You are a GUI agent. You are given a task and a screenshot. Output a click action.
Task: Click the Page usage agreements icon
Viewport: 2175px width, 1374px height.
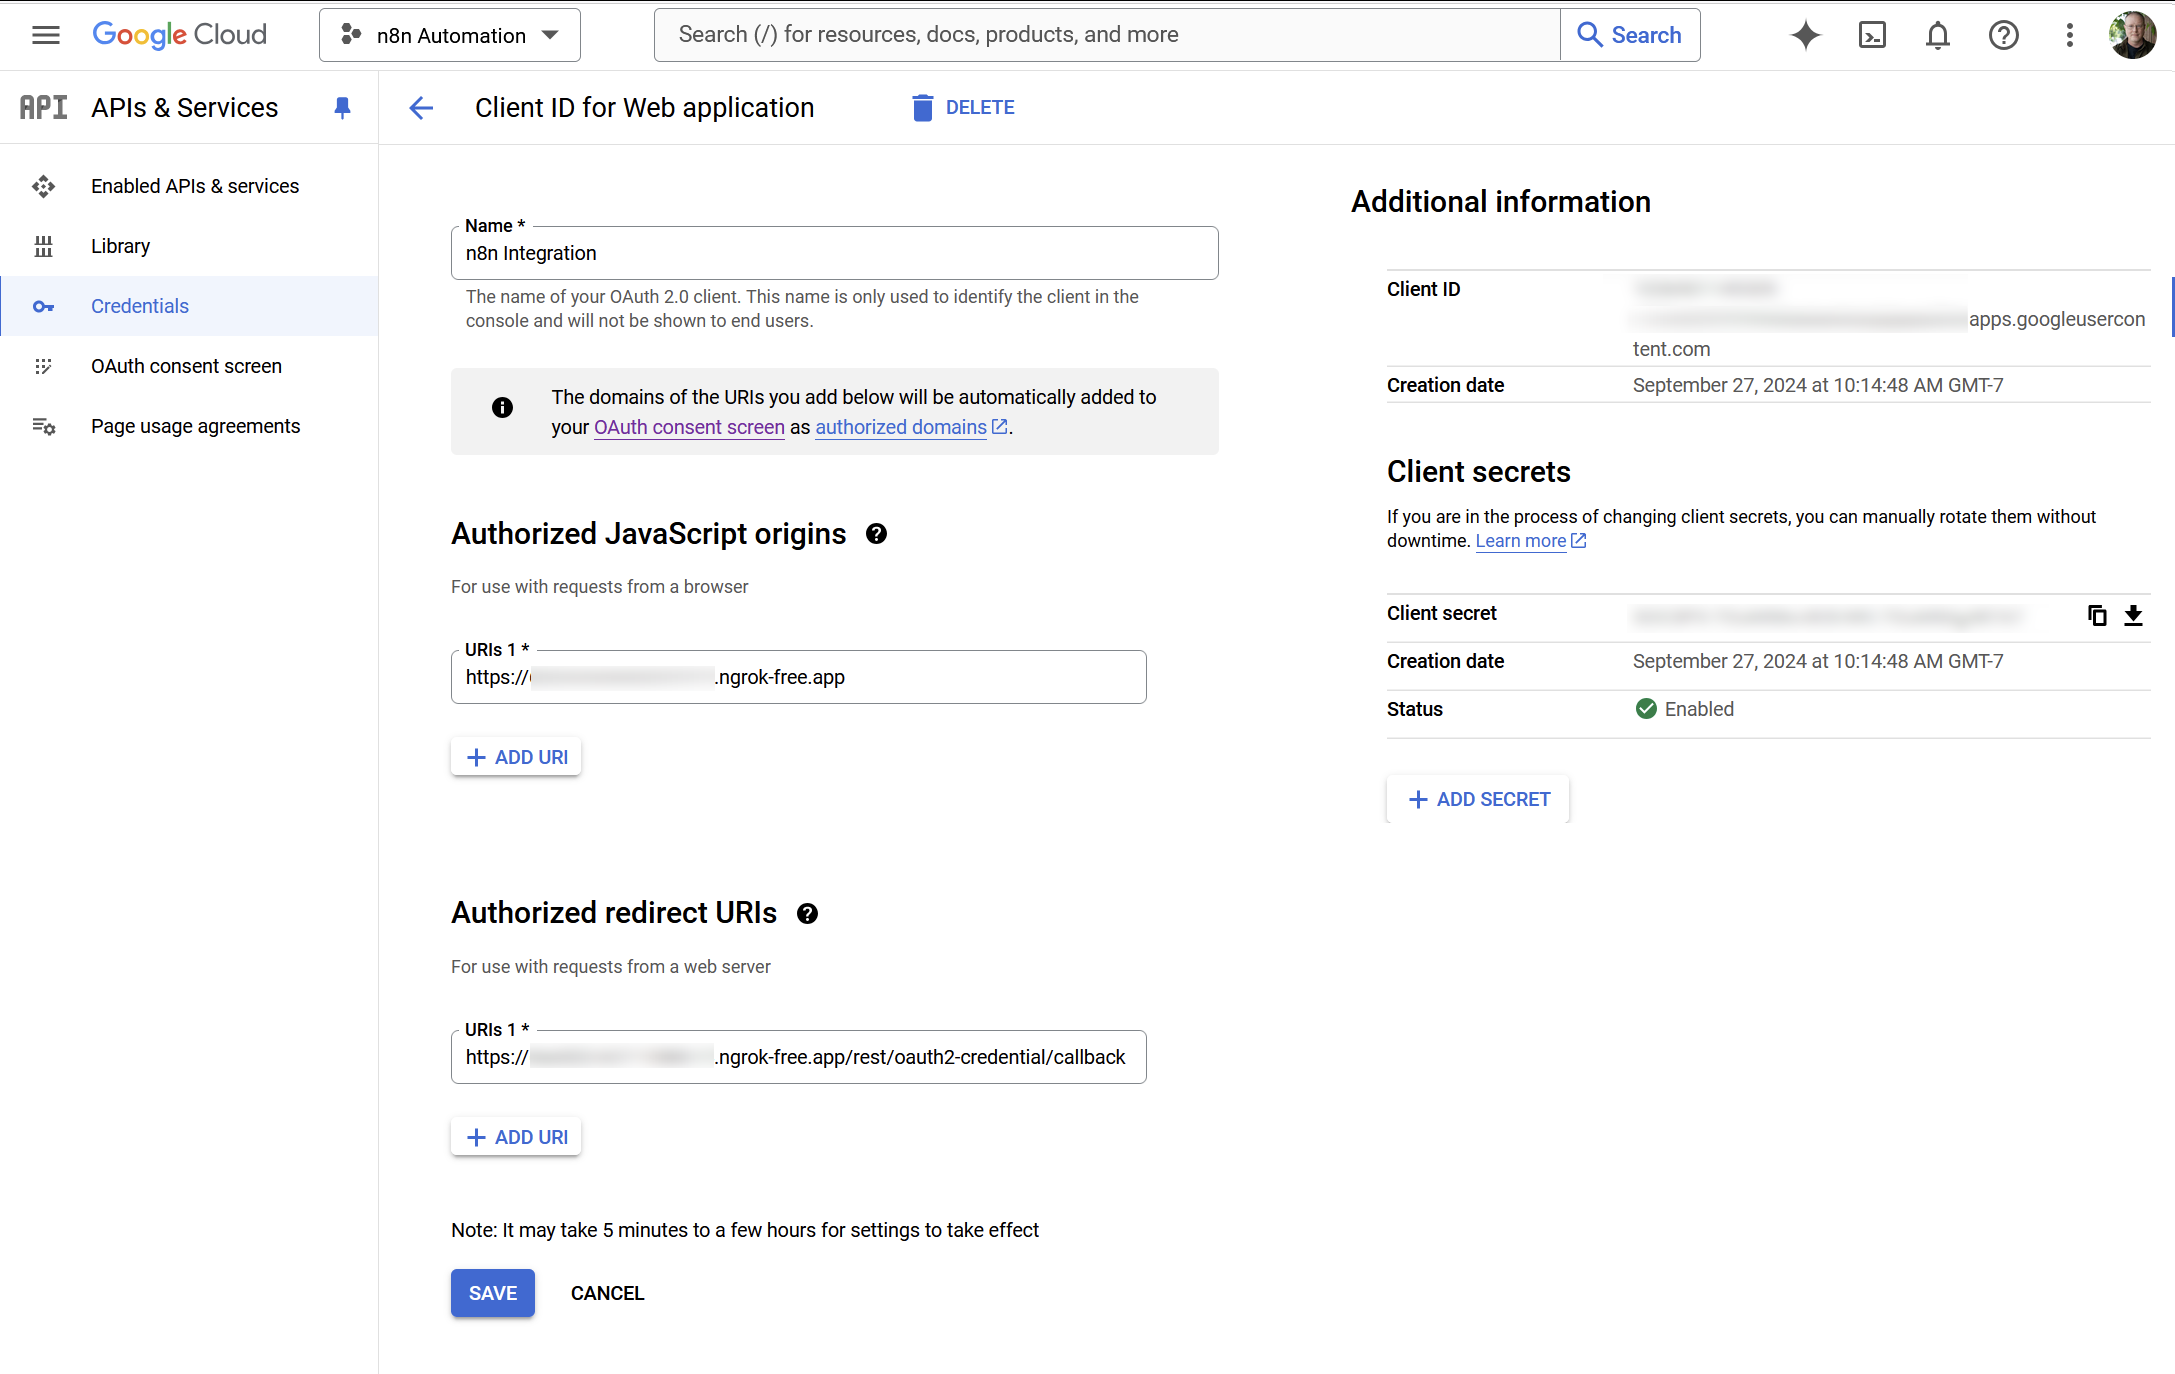tap(43, 426)
